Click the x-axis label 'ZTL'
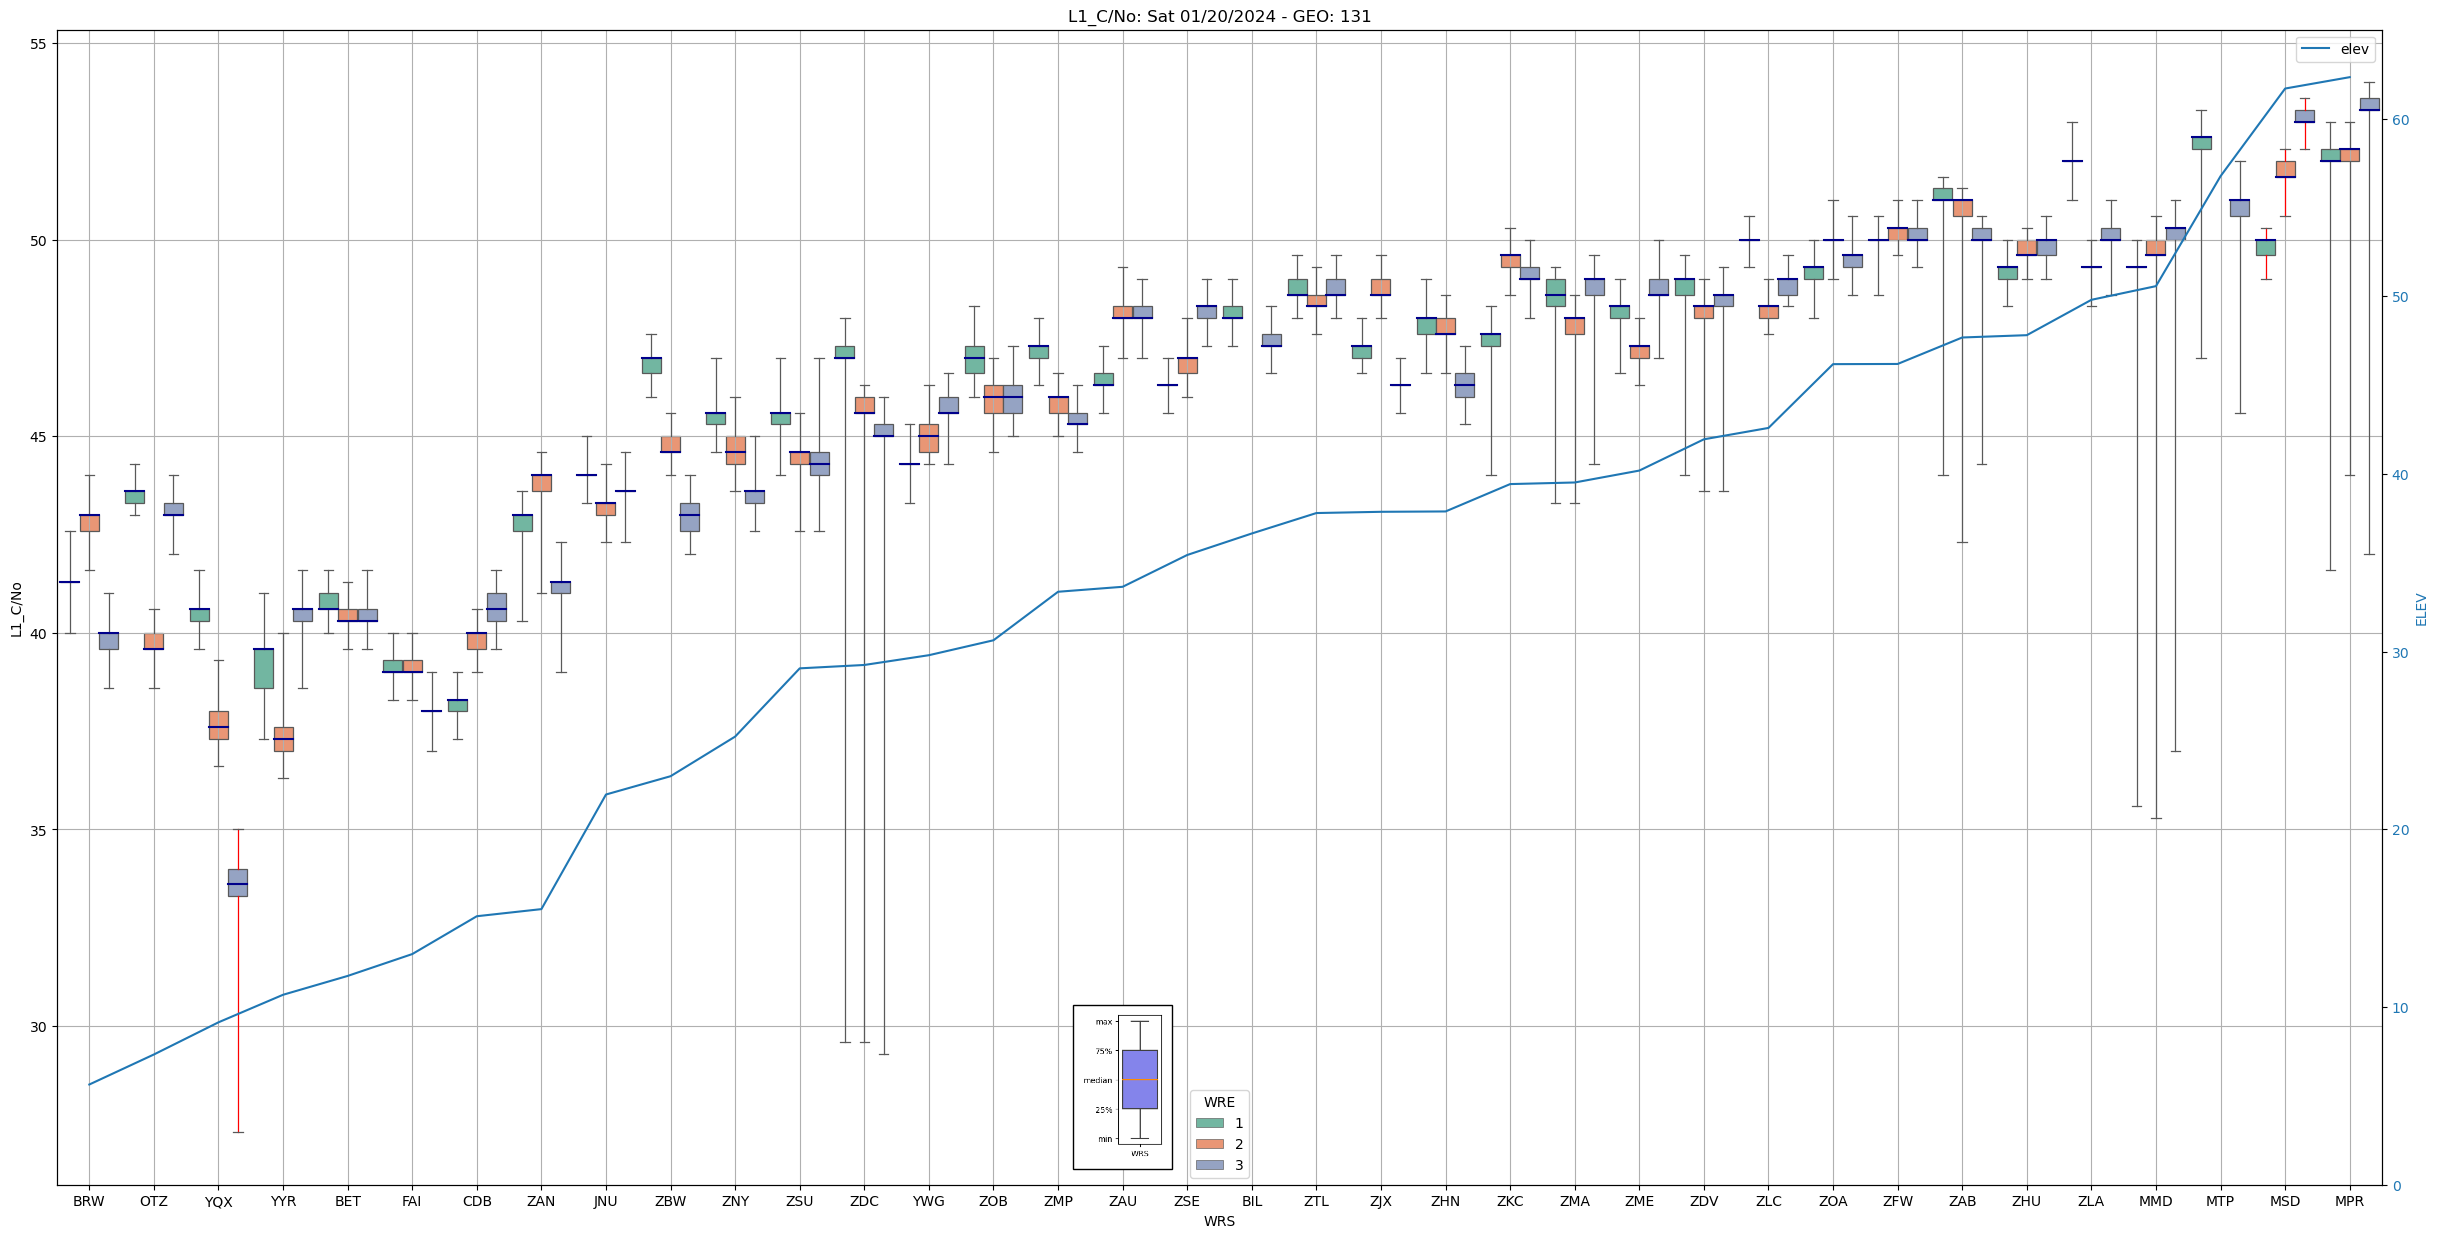2439x1238 pixels. click(1316, 1201)
